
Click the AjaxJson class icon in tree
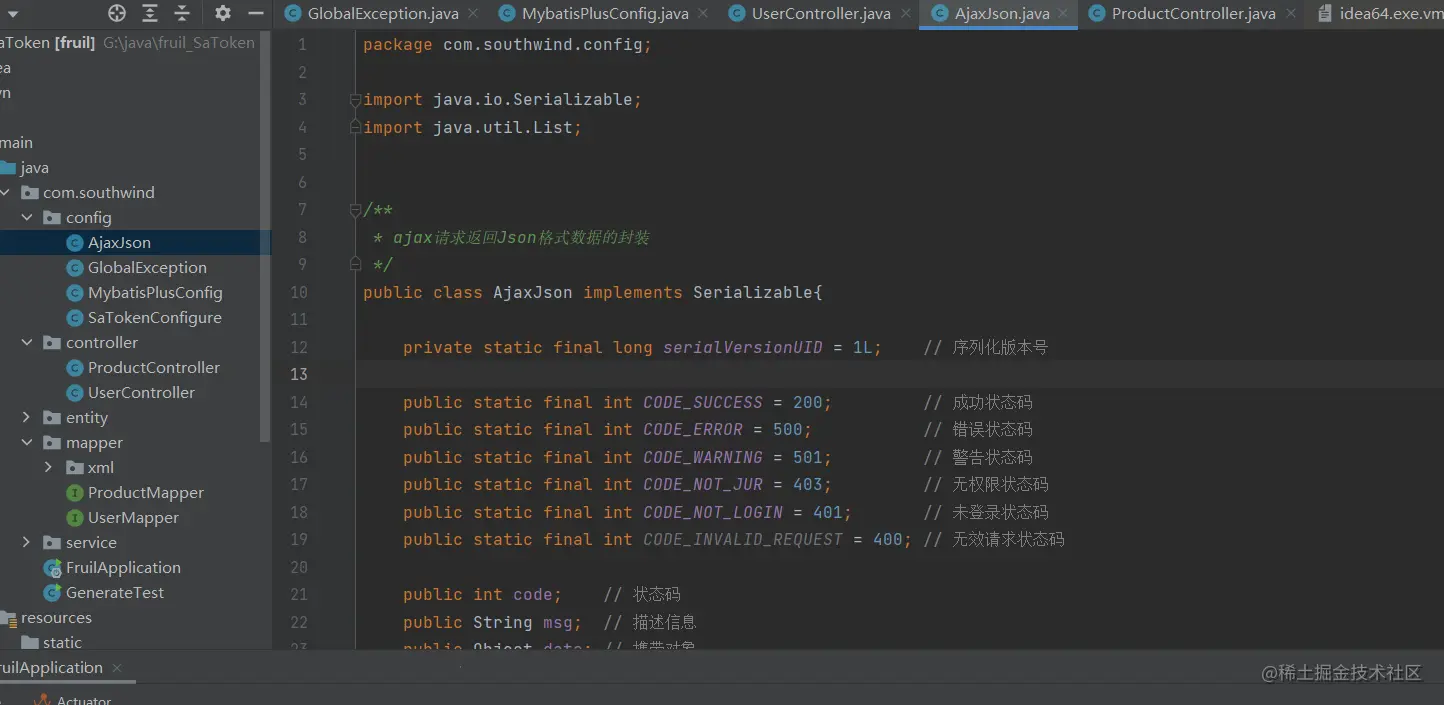[74, 243]
